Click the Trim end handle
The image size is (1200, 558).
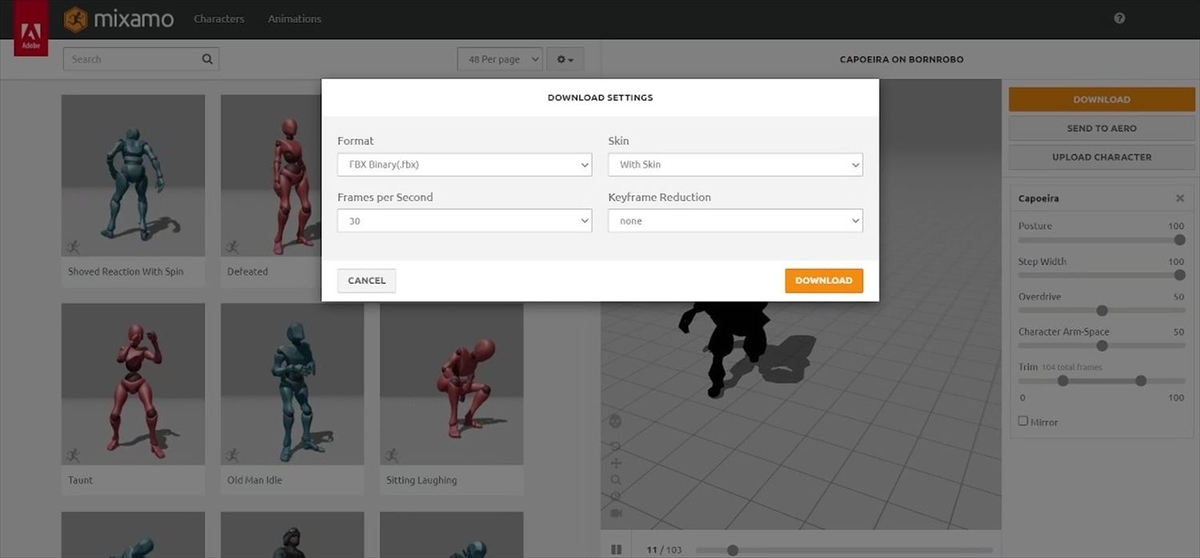pos(1141,381)
